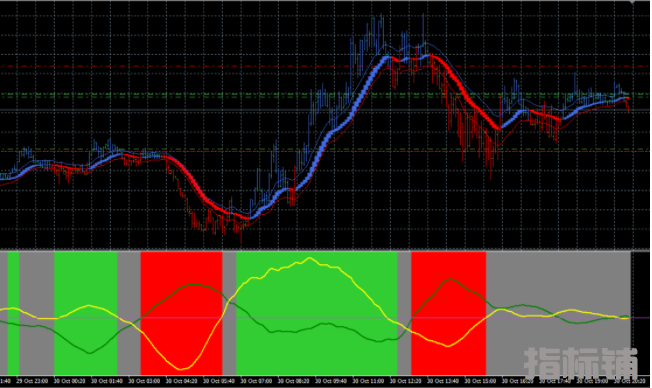Click the upper green dashed horizontal level line
Viewport: 652px width, 388px height.
click(324, 95)
